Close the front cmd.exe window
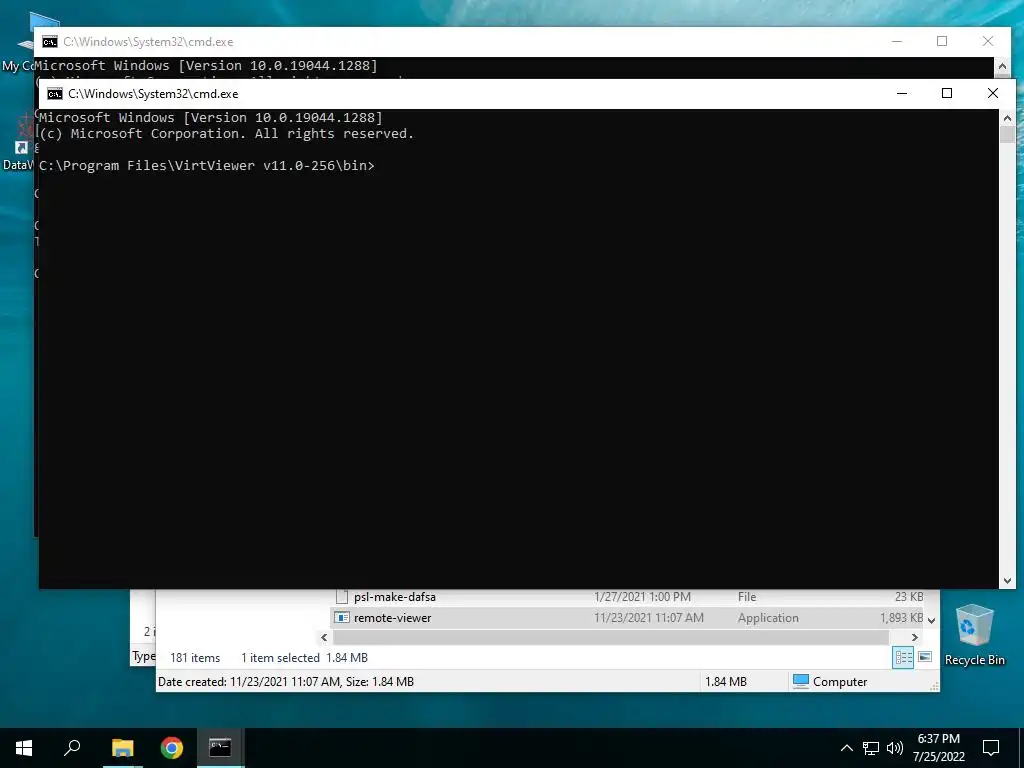This screenshot has height=768, width=1024. [x=993, y=93]
